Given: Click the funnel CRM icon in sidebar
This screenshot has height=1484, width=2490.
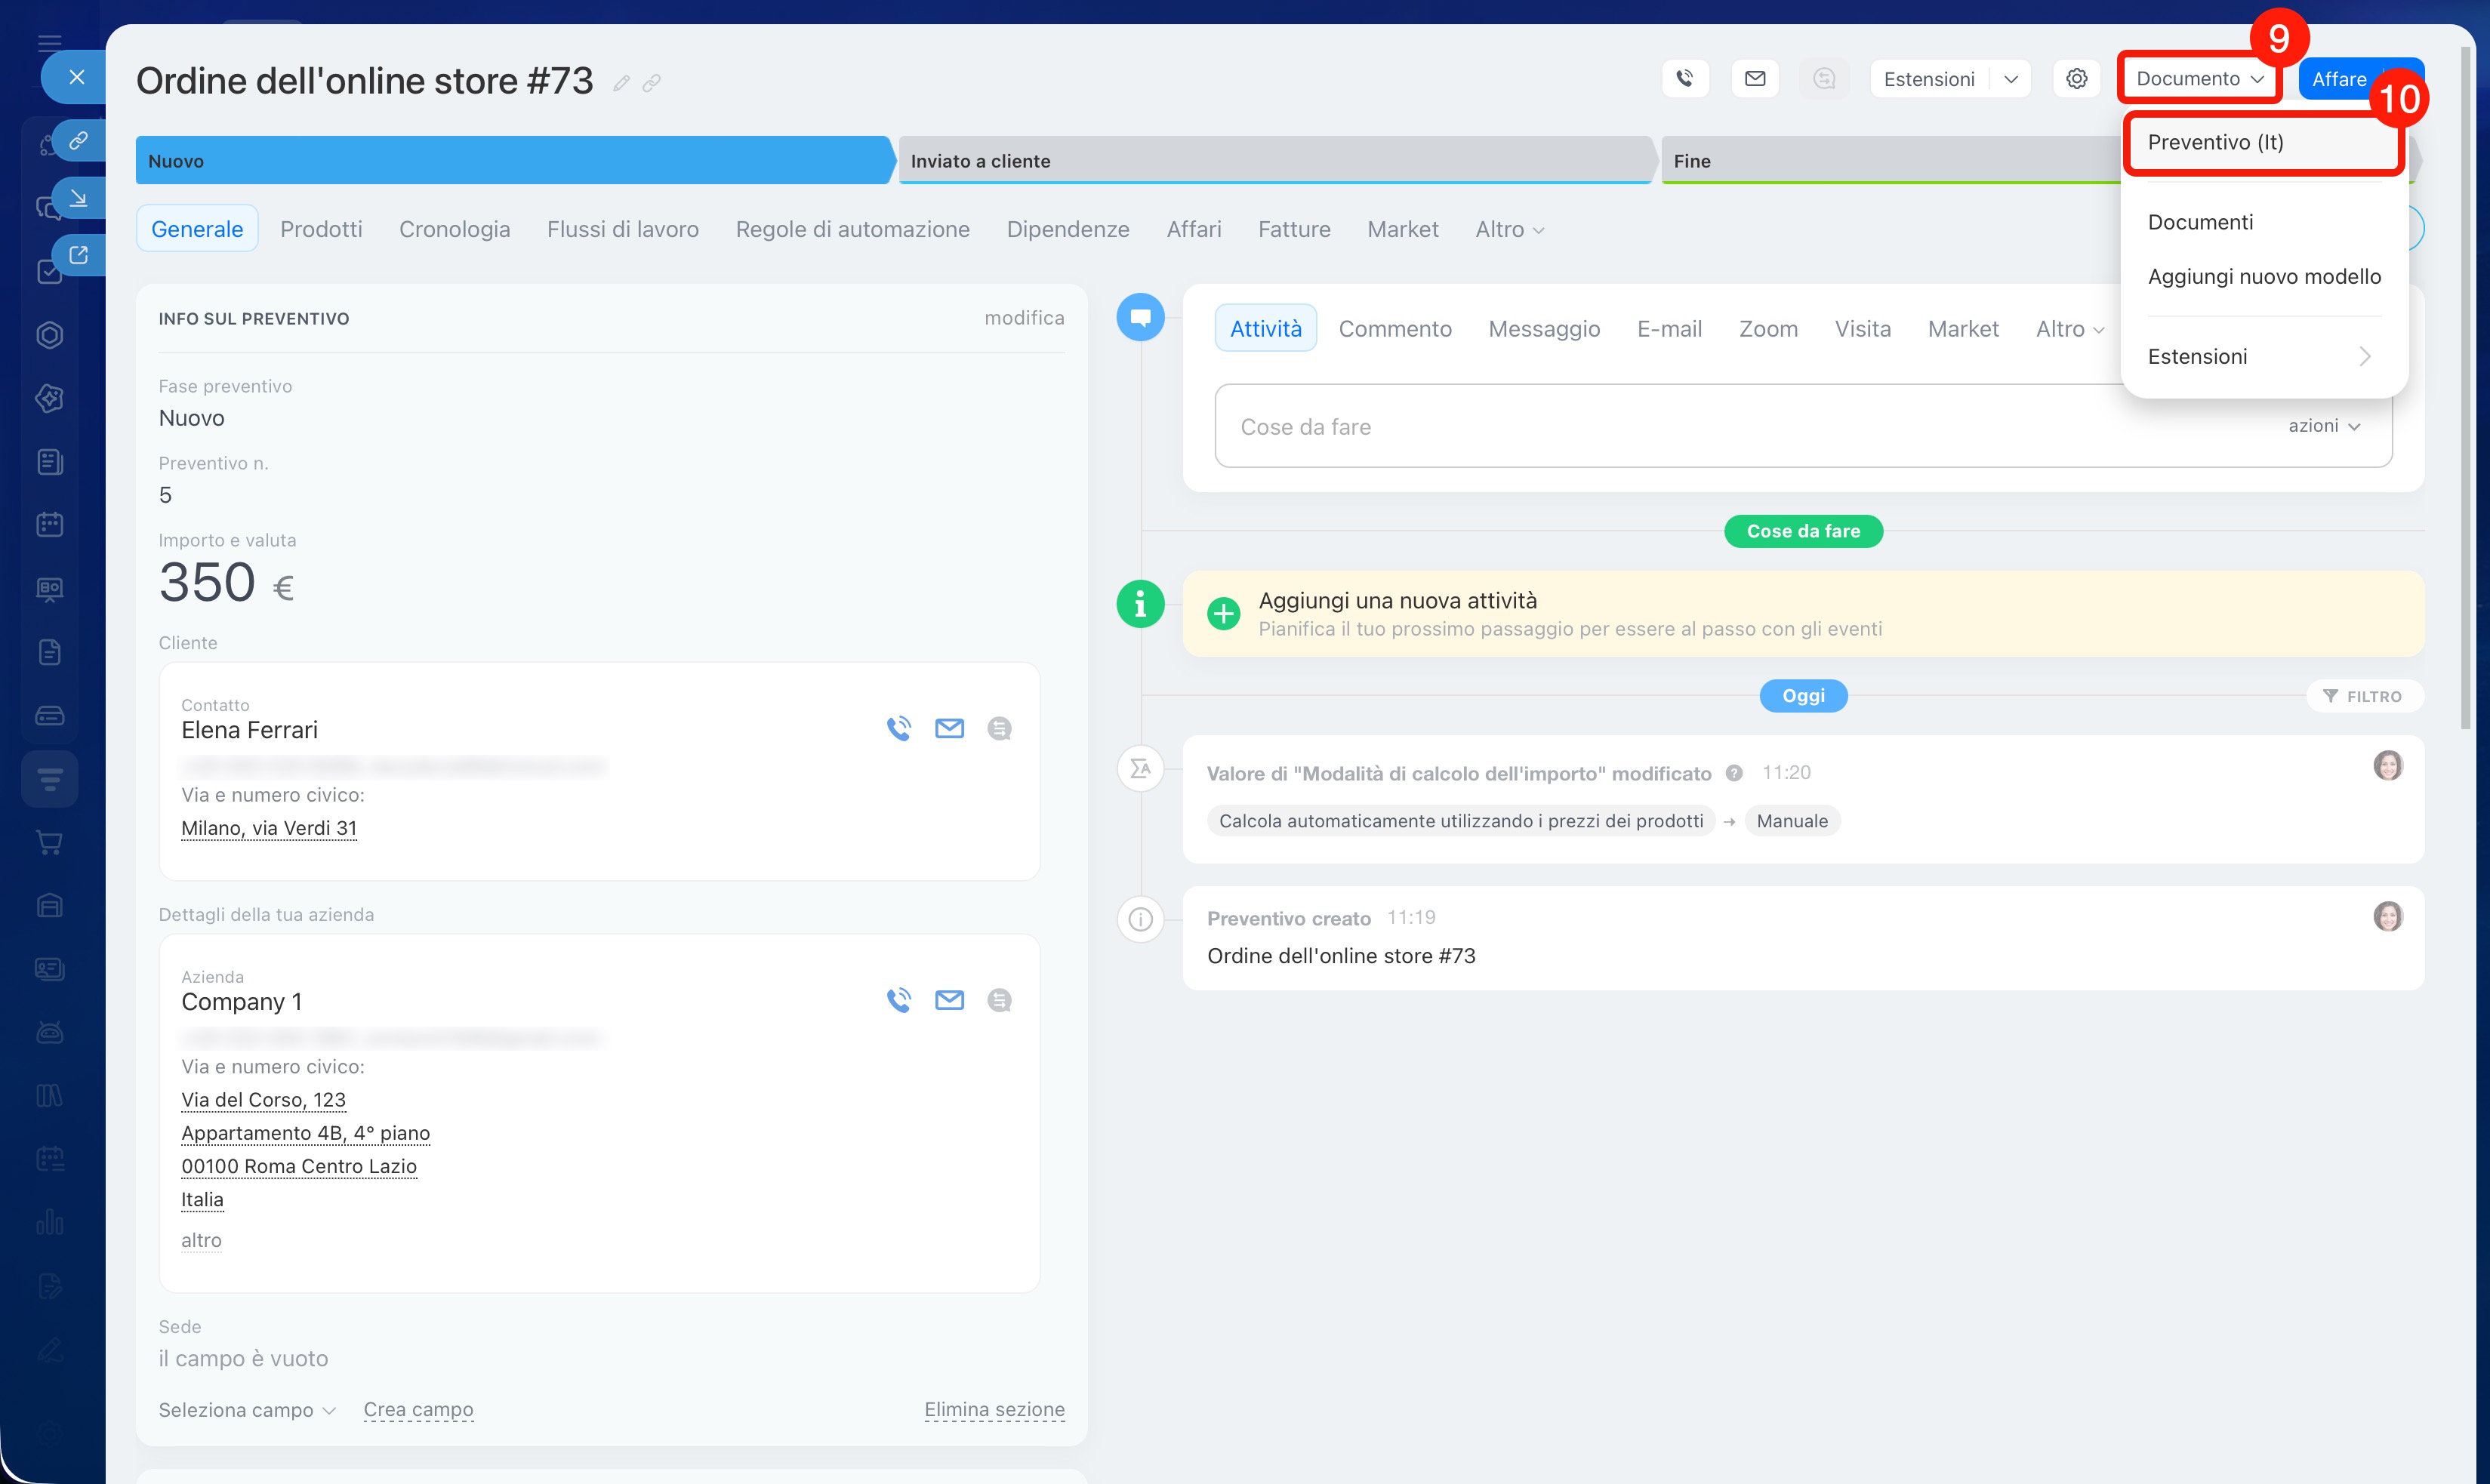Looking at the screenshot, I should (50, 778).
